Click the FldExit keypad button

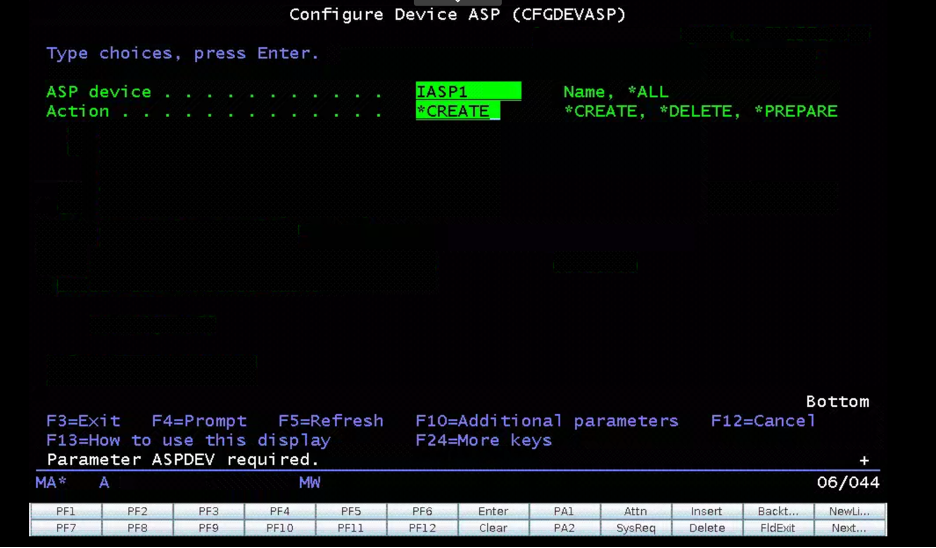[778, 528]
